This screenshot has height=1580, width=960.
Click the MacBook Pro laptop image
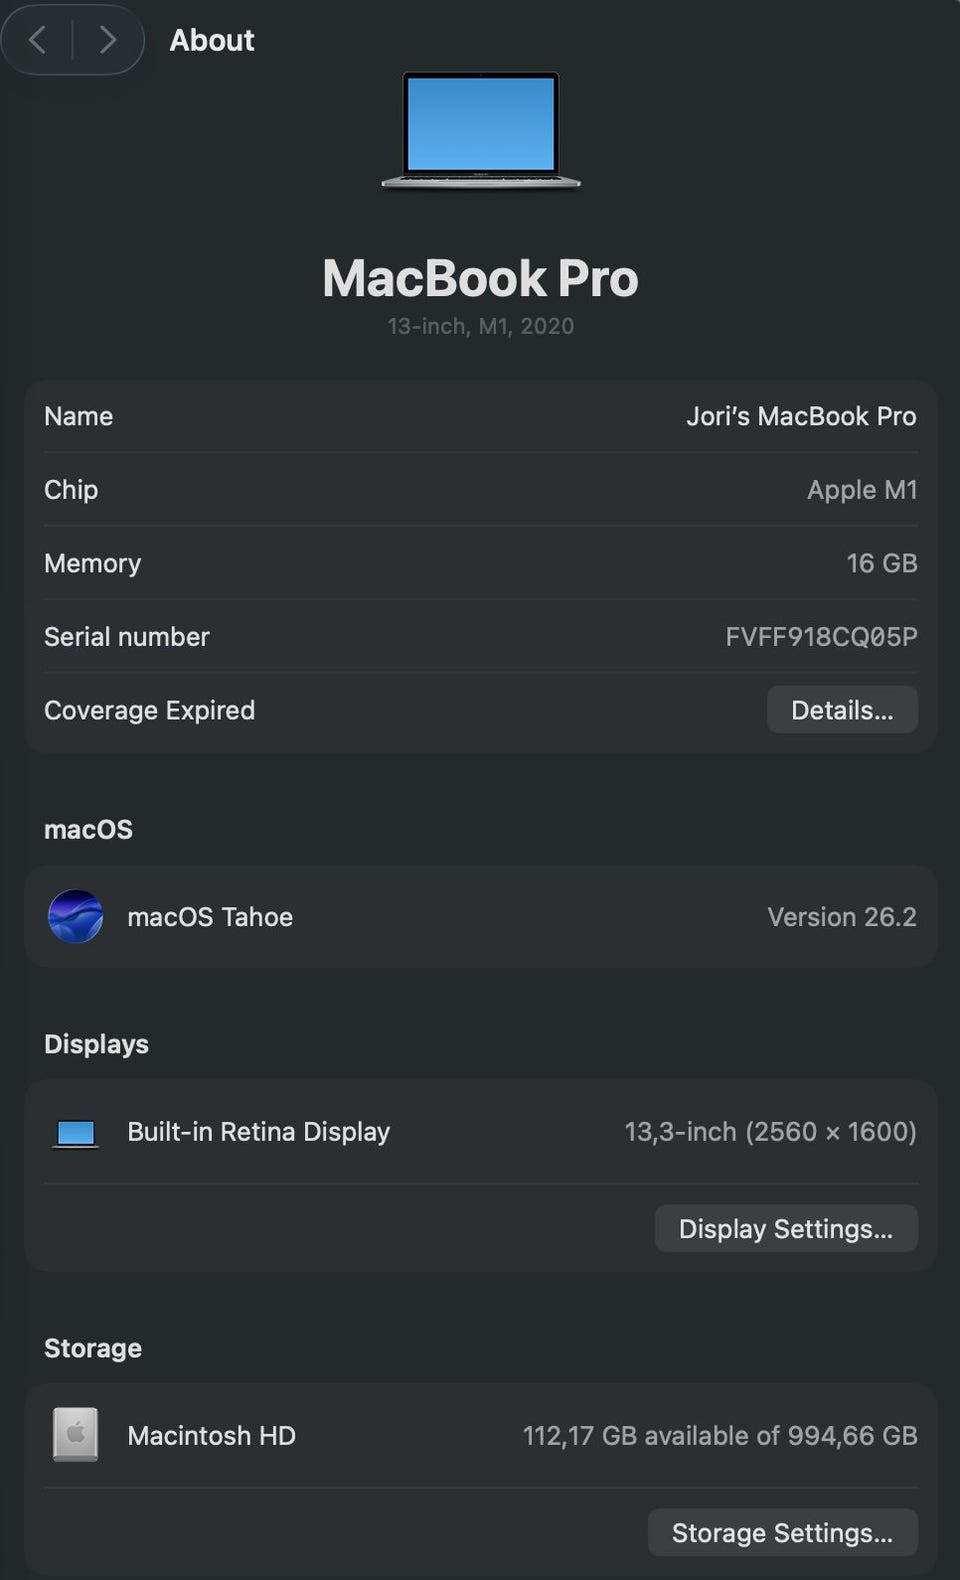tap(481, 129)
